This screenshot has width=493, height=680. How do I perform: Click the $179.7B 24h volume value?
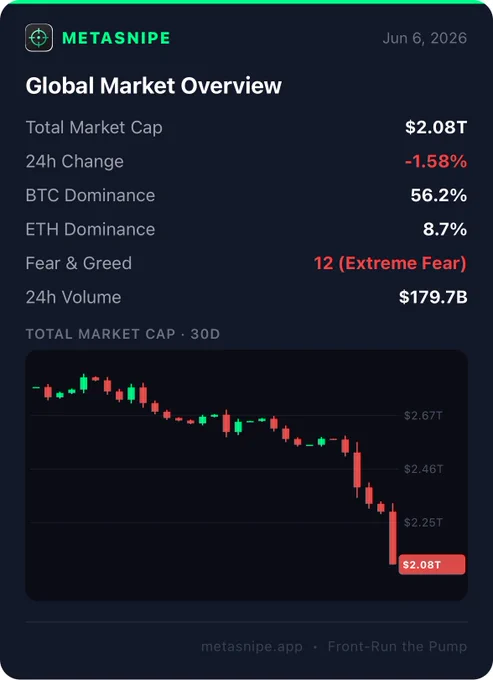point(433,297)
